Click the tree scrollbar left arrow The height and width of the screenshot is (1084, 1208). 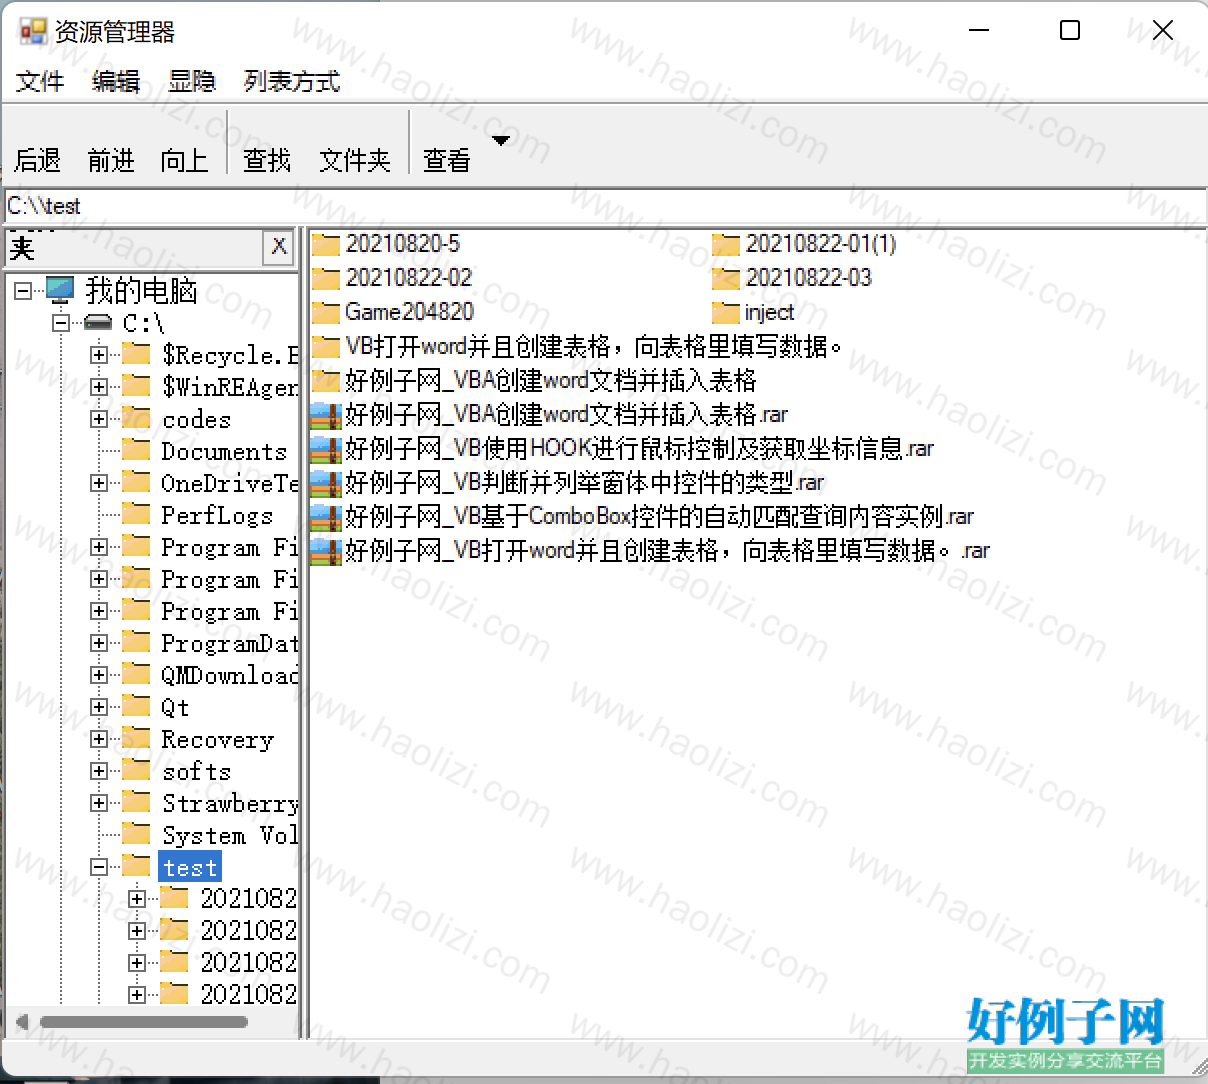tap(22, 1022)
